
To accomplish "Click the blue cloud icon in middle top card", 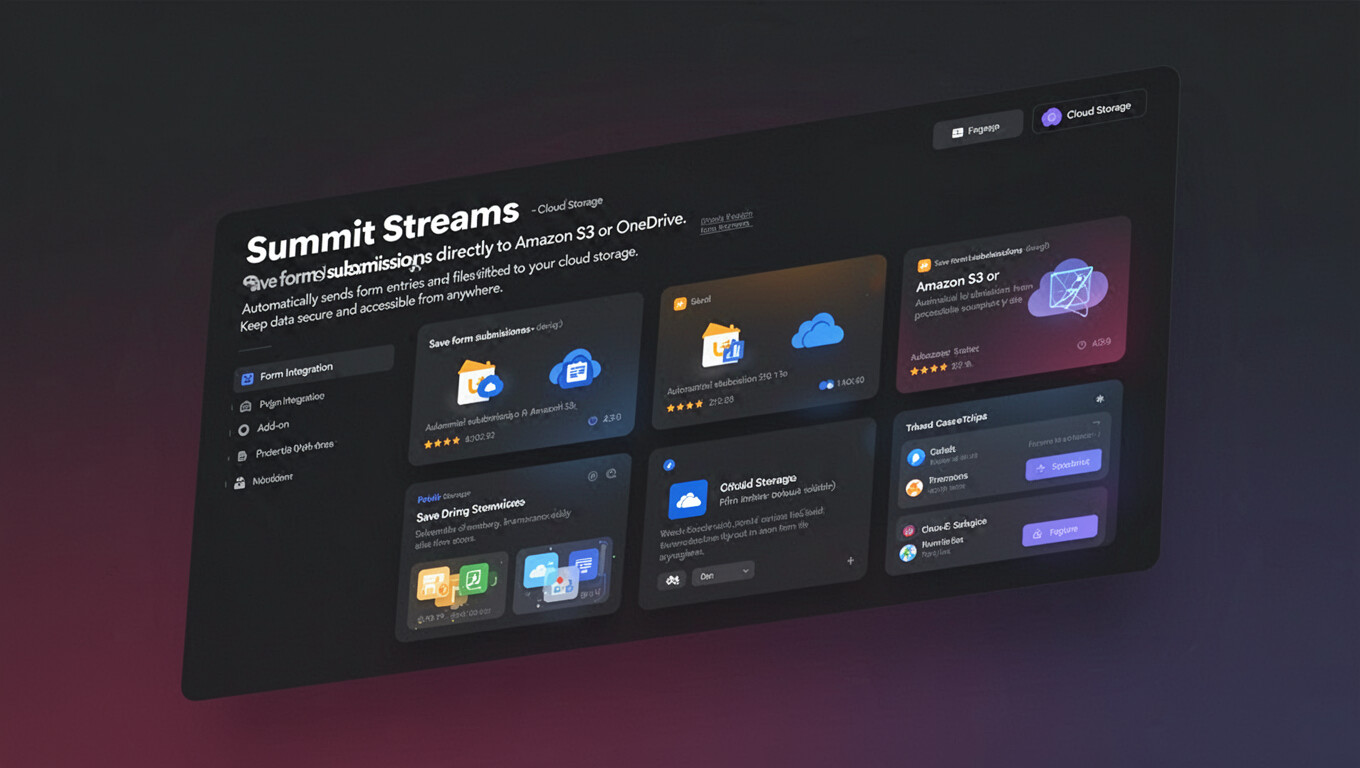I will tap(817, 333).
